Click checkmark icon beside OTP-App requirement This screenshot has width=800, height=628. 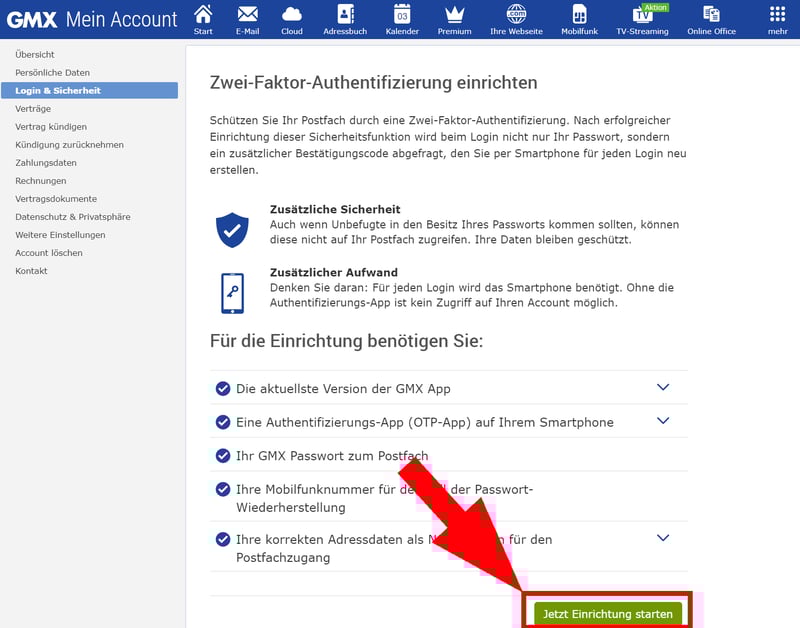click(x=223, y=422)
